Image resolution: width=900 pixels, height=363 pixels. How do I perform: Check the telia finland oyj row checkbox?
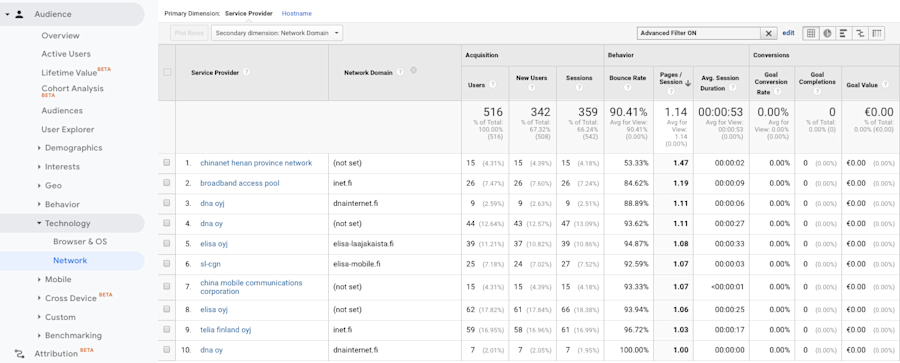point(166,330)
